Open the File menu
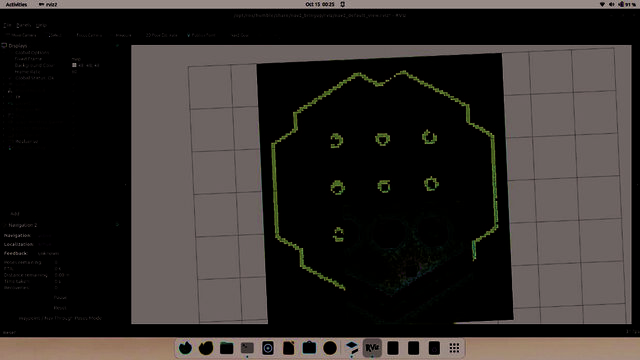This screenshot has height=360, width=640. (x=7, y=25)
